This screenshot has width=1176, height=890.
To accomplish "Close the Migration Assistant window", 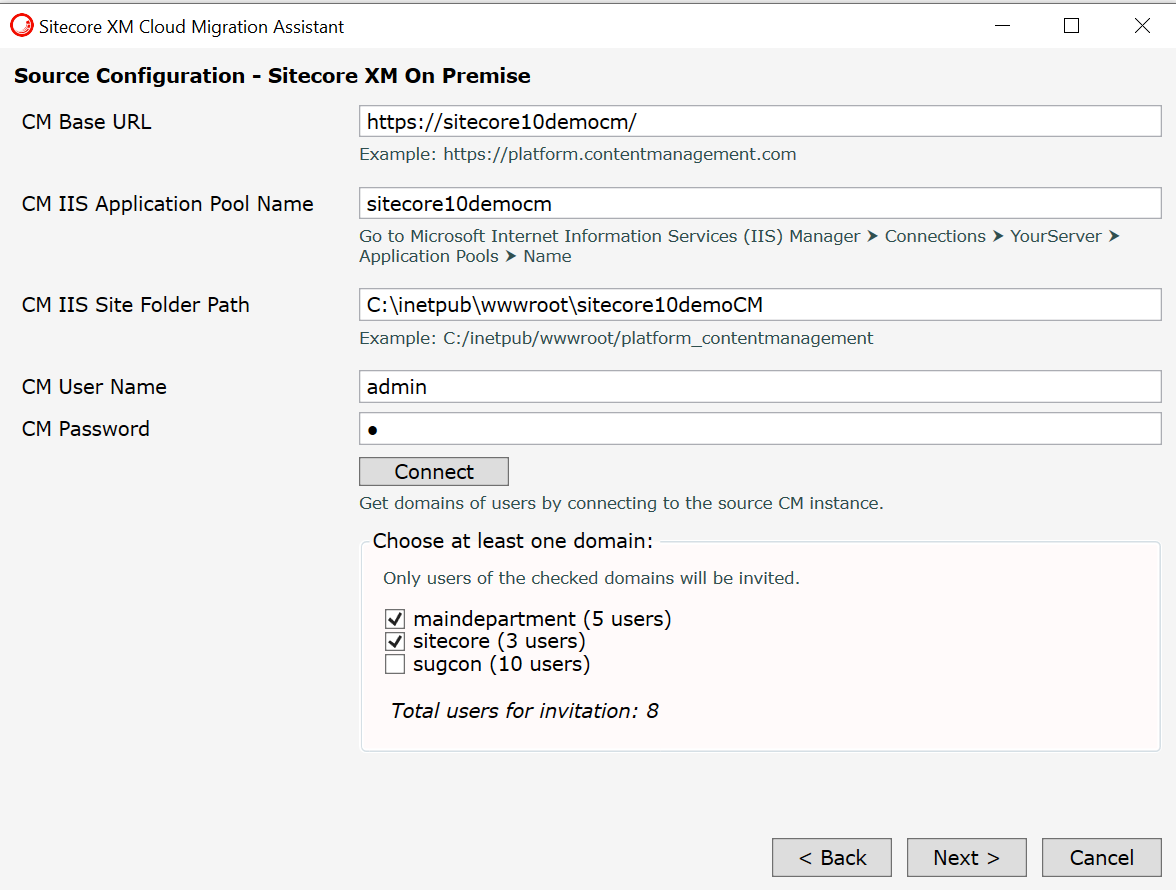I will [x=1142, y=27].
